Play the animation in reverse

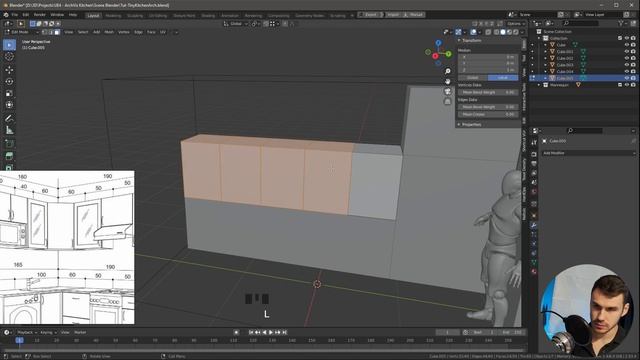[264, 332]
